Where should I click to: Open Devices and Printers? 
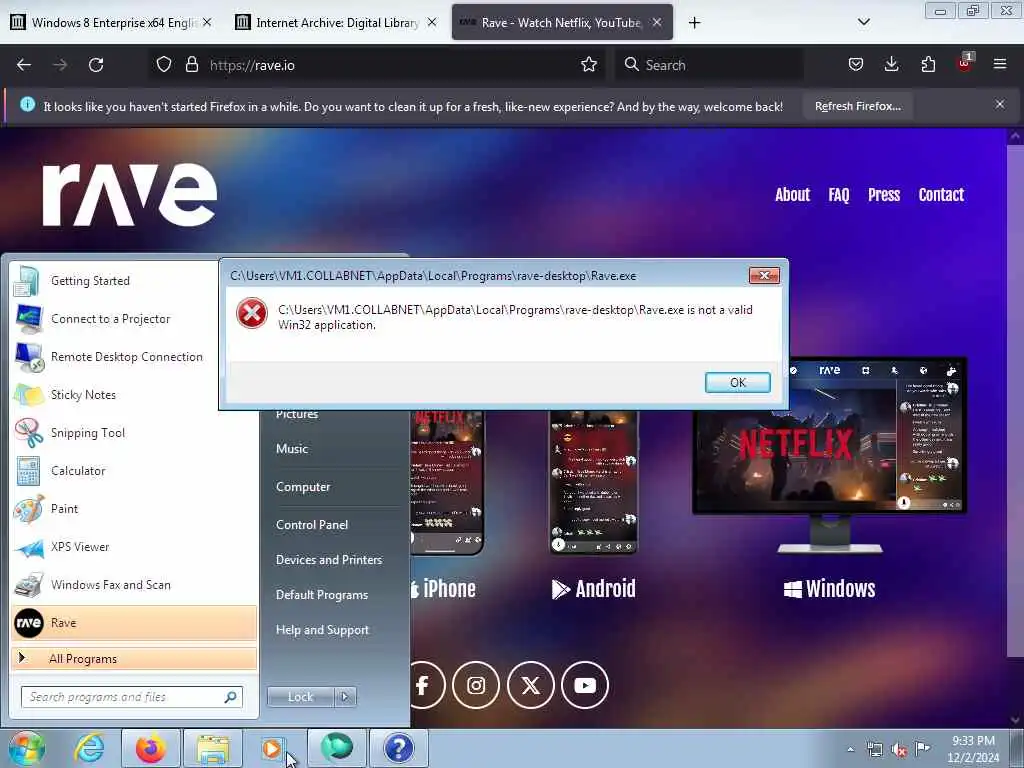pyautogui.click(x=328, y=560)
